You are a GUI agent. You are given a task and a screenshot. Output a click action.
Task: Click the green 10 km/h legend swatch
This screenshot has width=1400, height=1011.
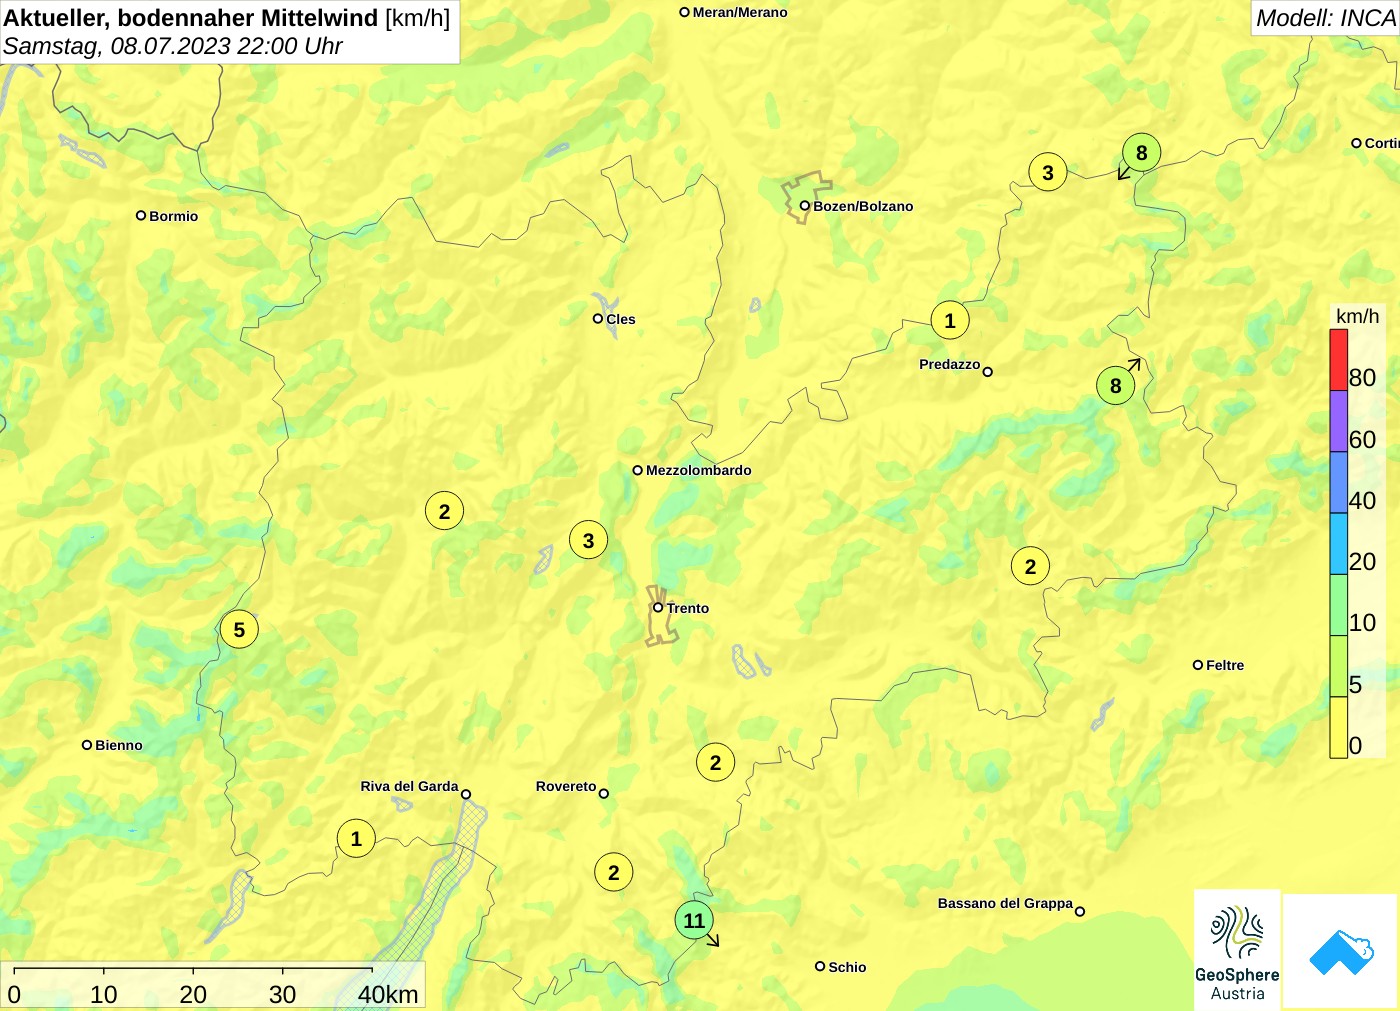click(x=1338, y=605)
